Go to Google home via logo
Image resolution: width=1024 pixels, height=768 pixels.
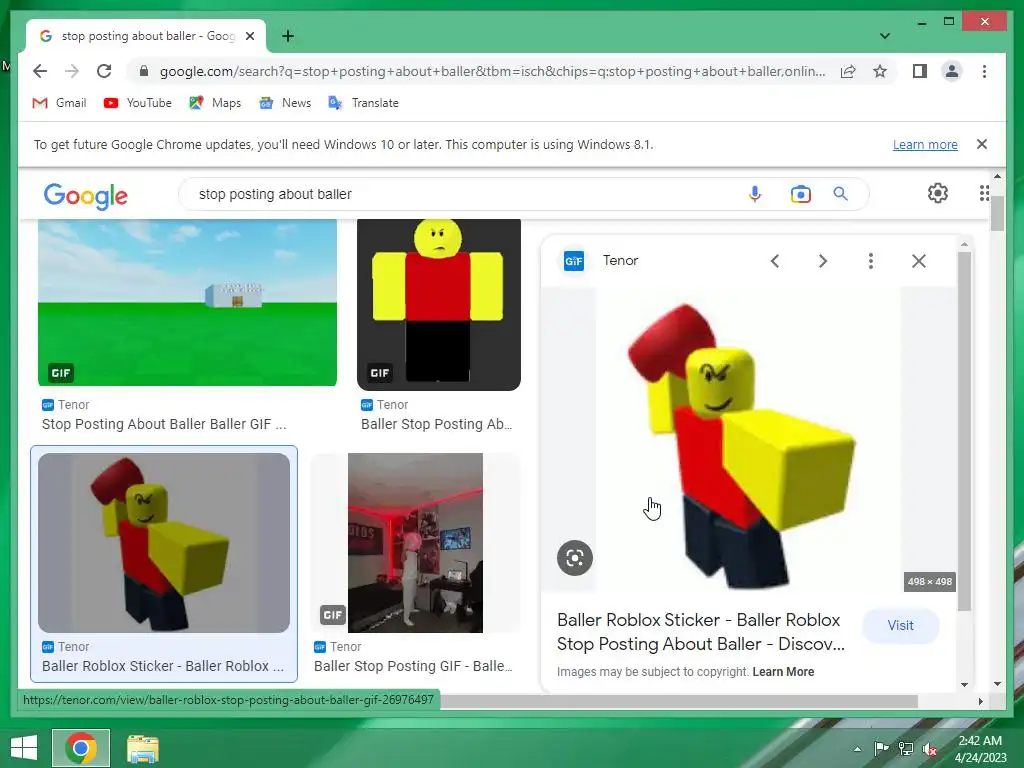click(86, 195)
